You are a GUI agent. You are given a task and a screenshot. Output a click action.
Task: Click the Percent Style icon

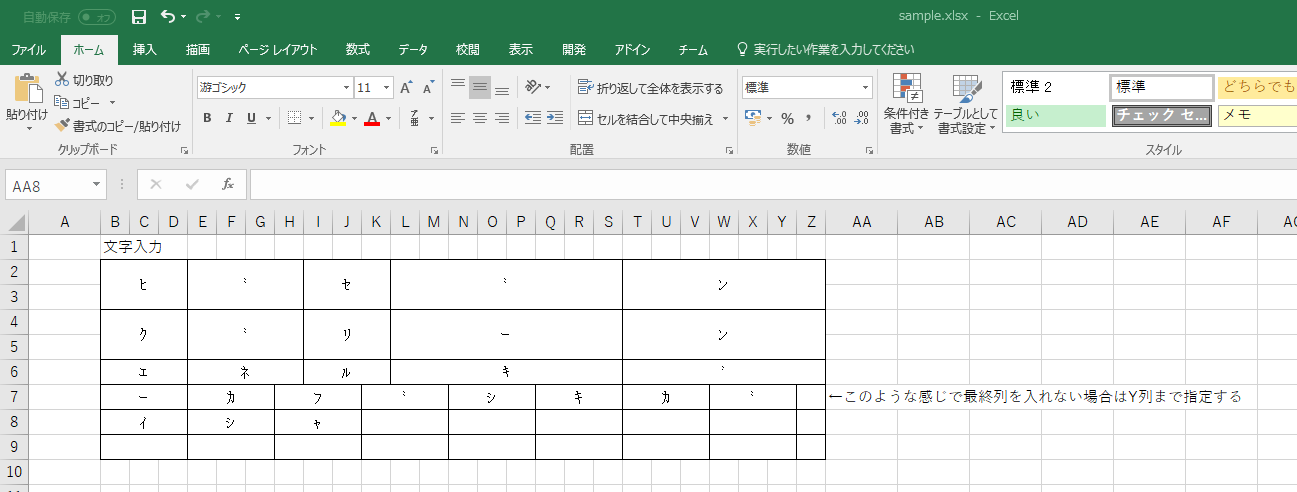pos(787,118)
